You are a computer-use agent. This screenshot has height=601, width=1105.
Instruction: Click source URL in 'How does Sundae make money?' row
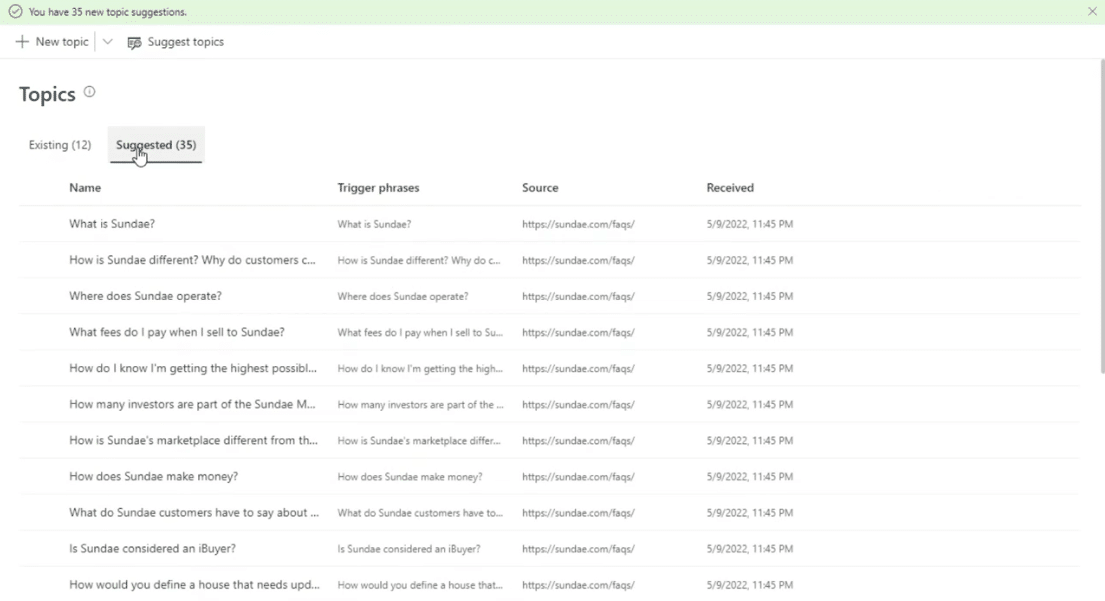[578, 476]
